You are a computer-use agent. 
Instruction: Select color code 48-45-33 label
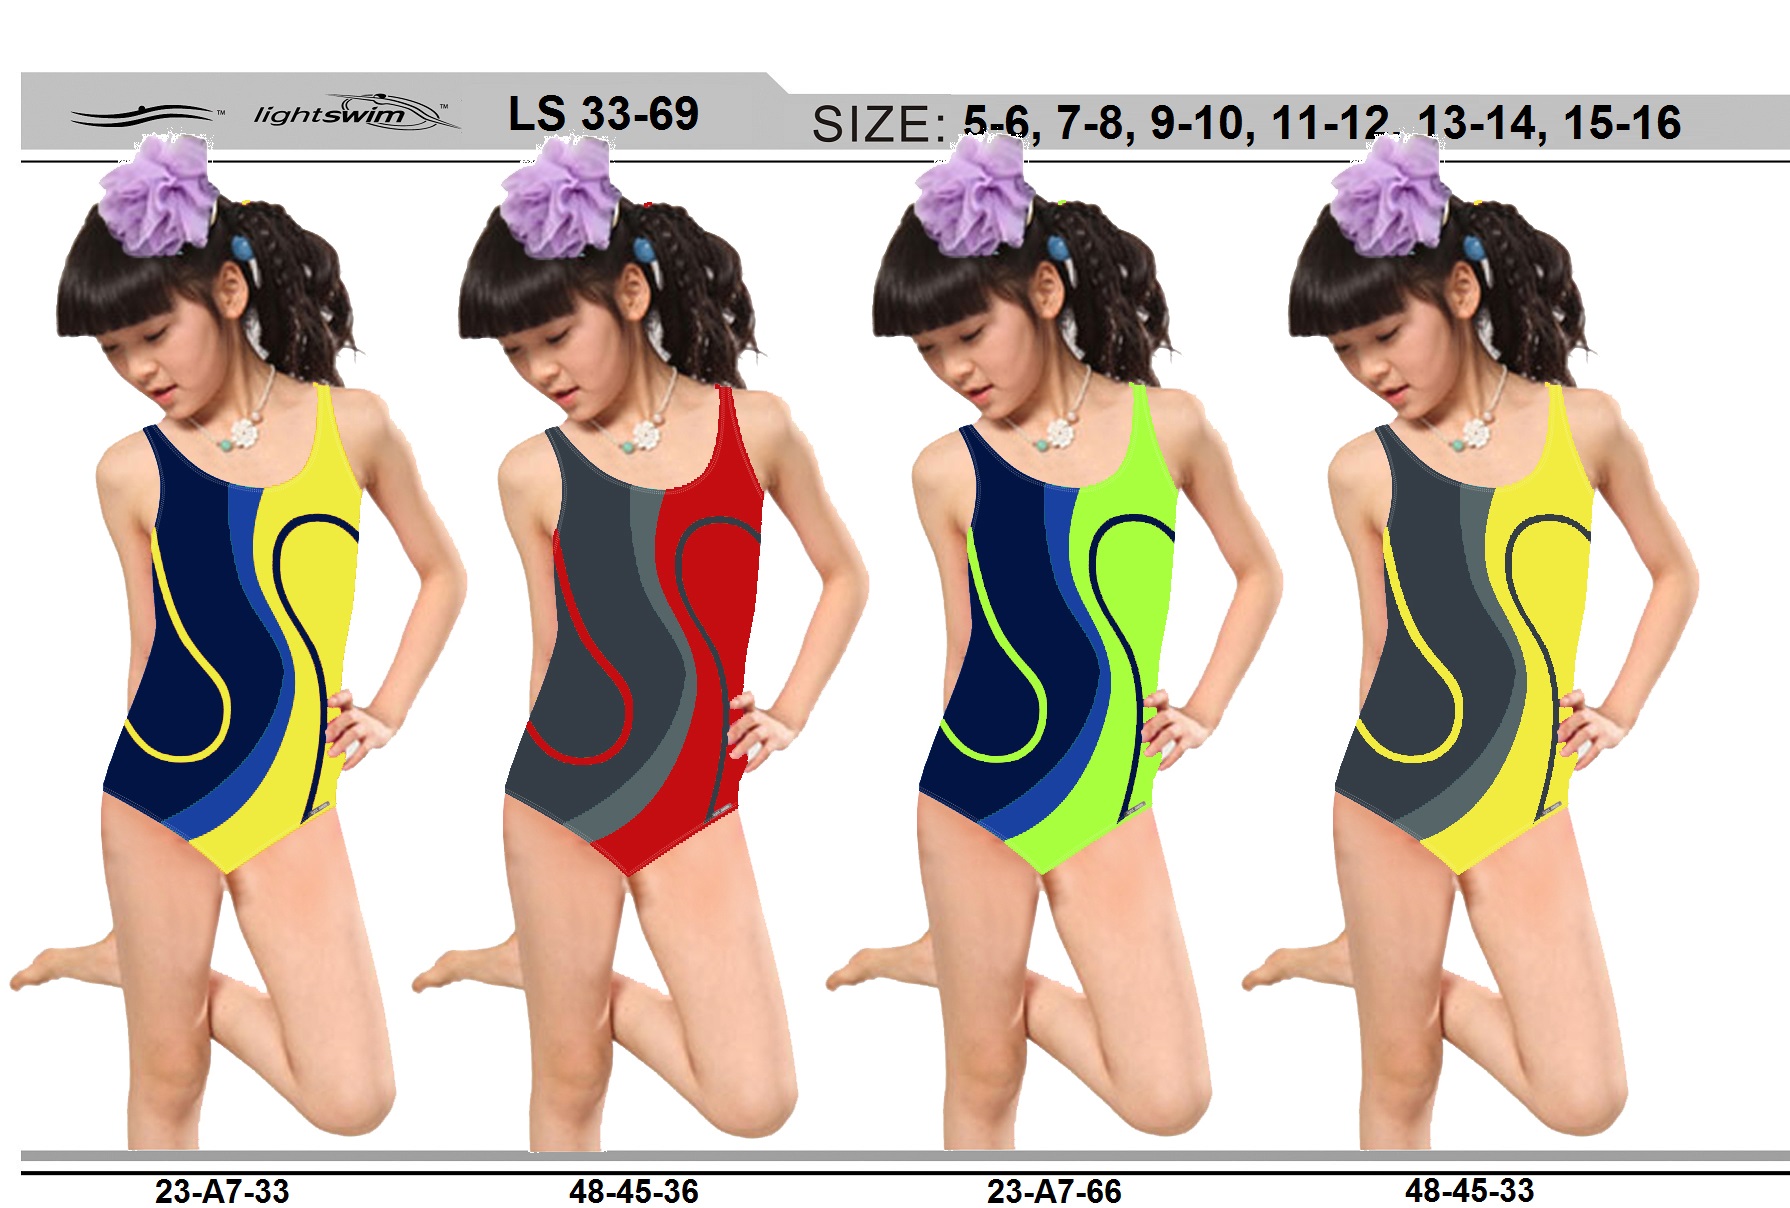[1469, 1190]
